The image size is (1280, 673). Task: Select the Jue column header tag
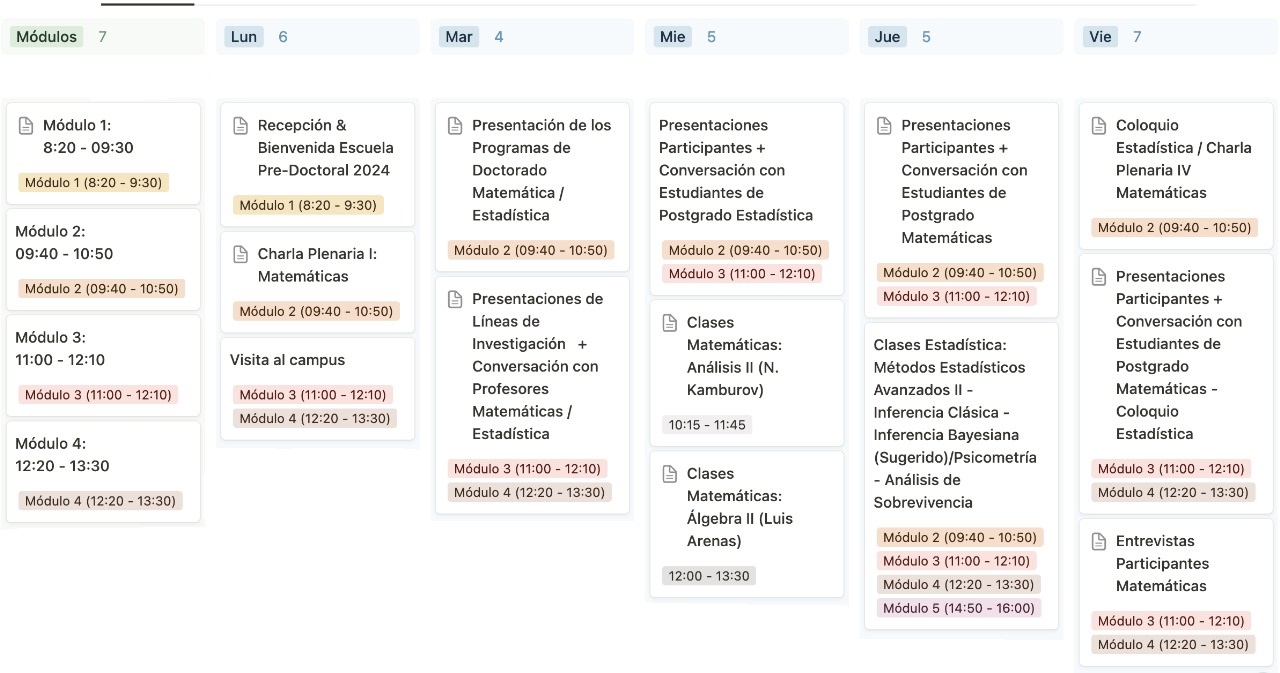(x=887, y=37)
